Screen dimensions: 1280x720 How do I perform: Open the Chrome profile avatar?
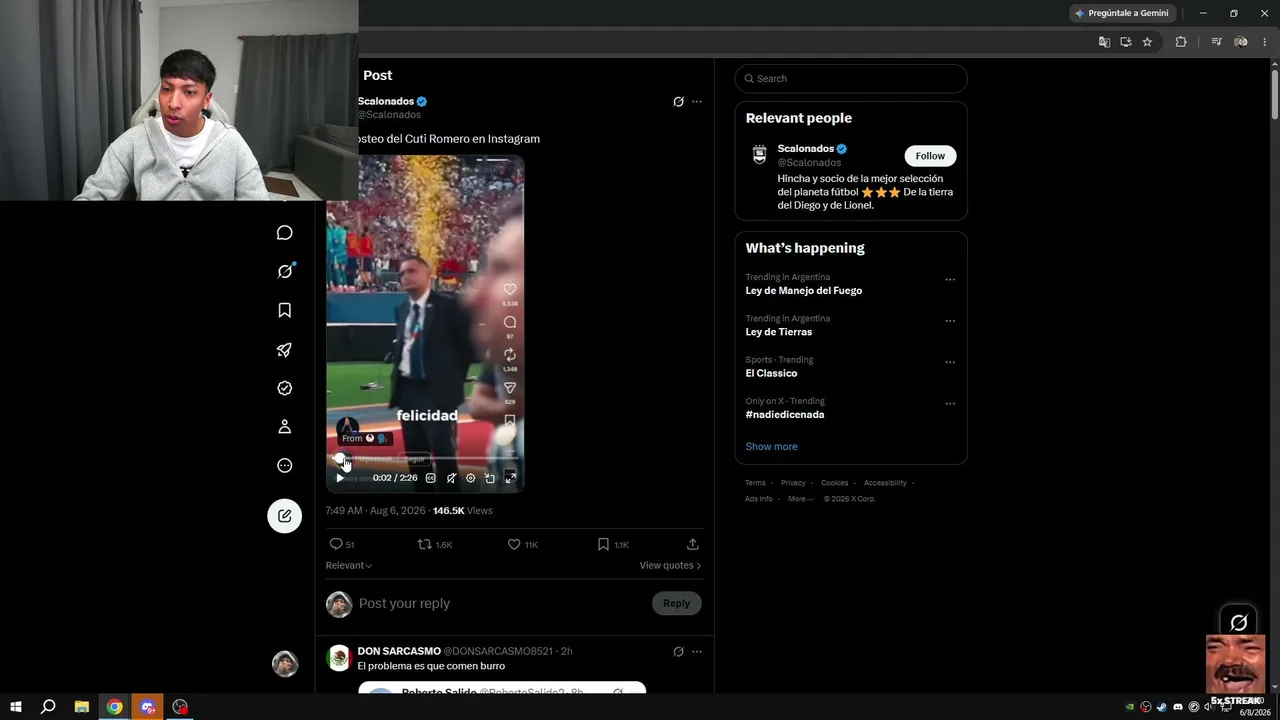(x=1241, y=42)
